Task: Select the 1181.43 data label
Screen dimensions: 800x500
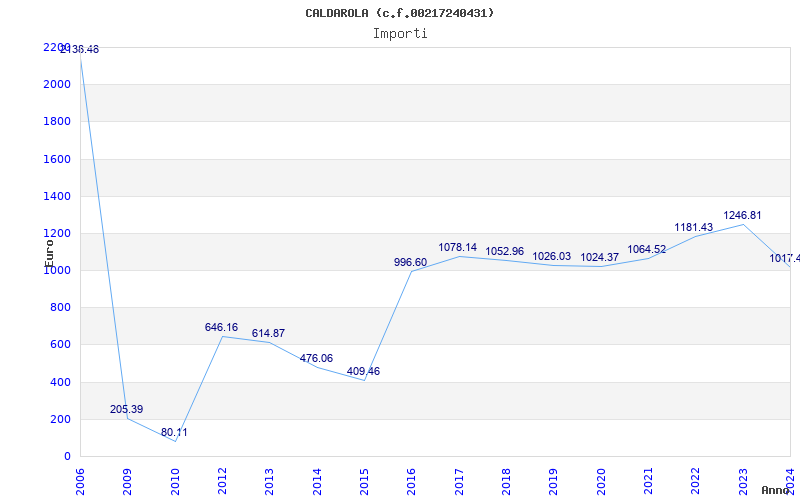Action: 694,228
